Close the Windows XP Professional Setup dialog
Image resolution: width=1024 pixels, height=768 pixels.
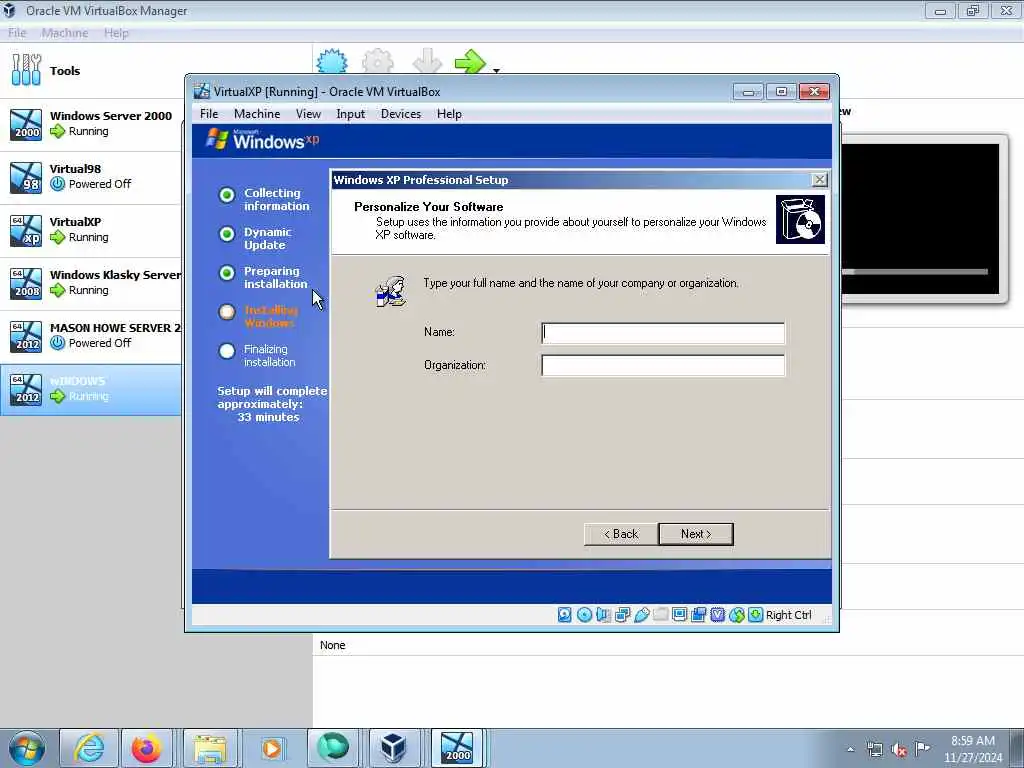820,180
